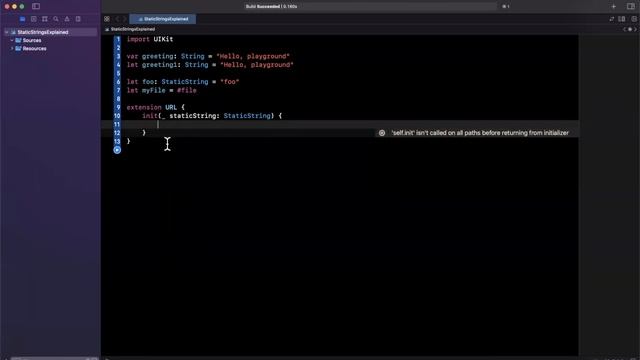Go back in editor history
This screenshot has height=360, width=640.
tap(117, 19)
